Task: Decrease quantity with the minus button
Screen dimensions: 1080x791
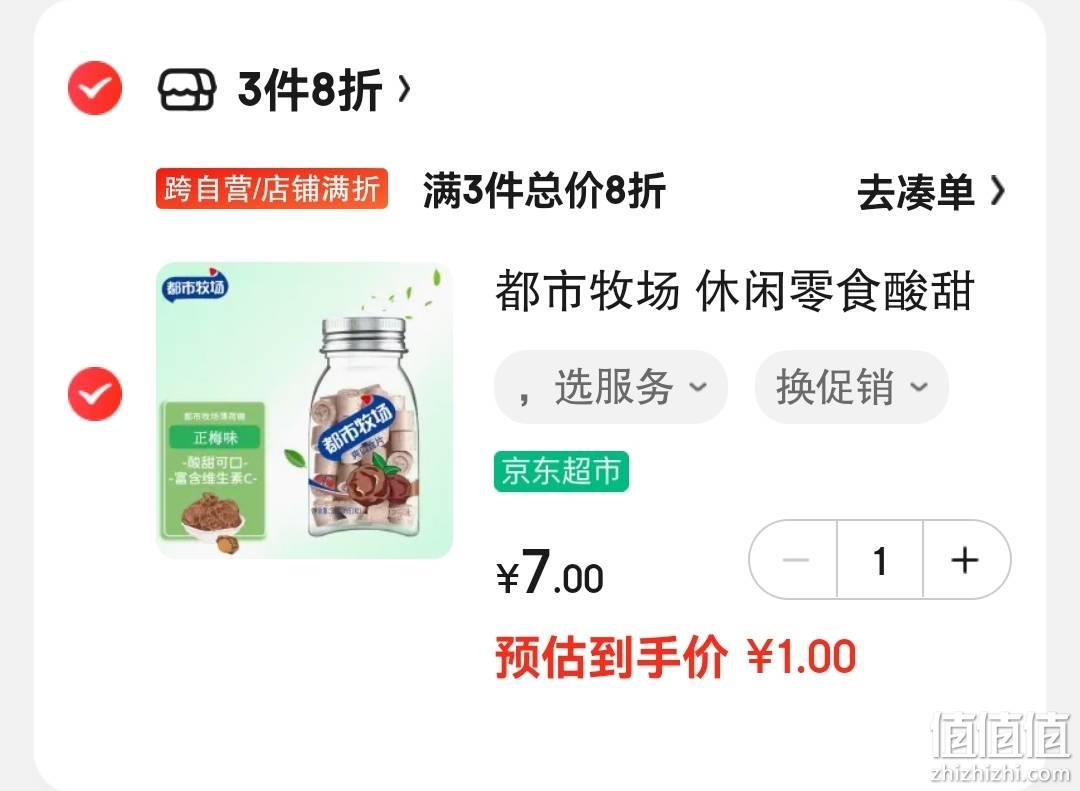Action: [794, 559]
